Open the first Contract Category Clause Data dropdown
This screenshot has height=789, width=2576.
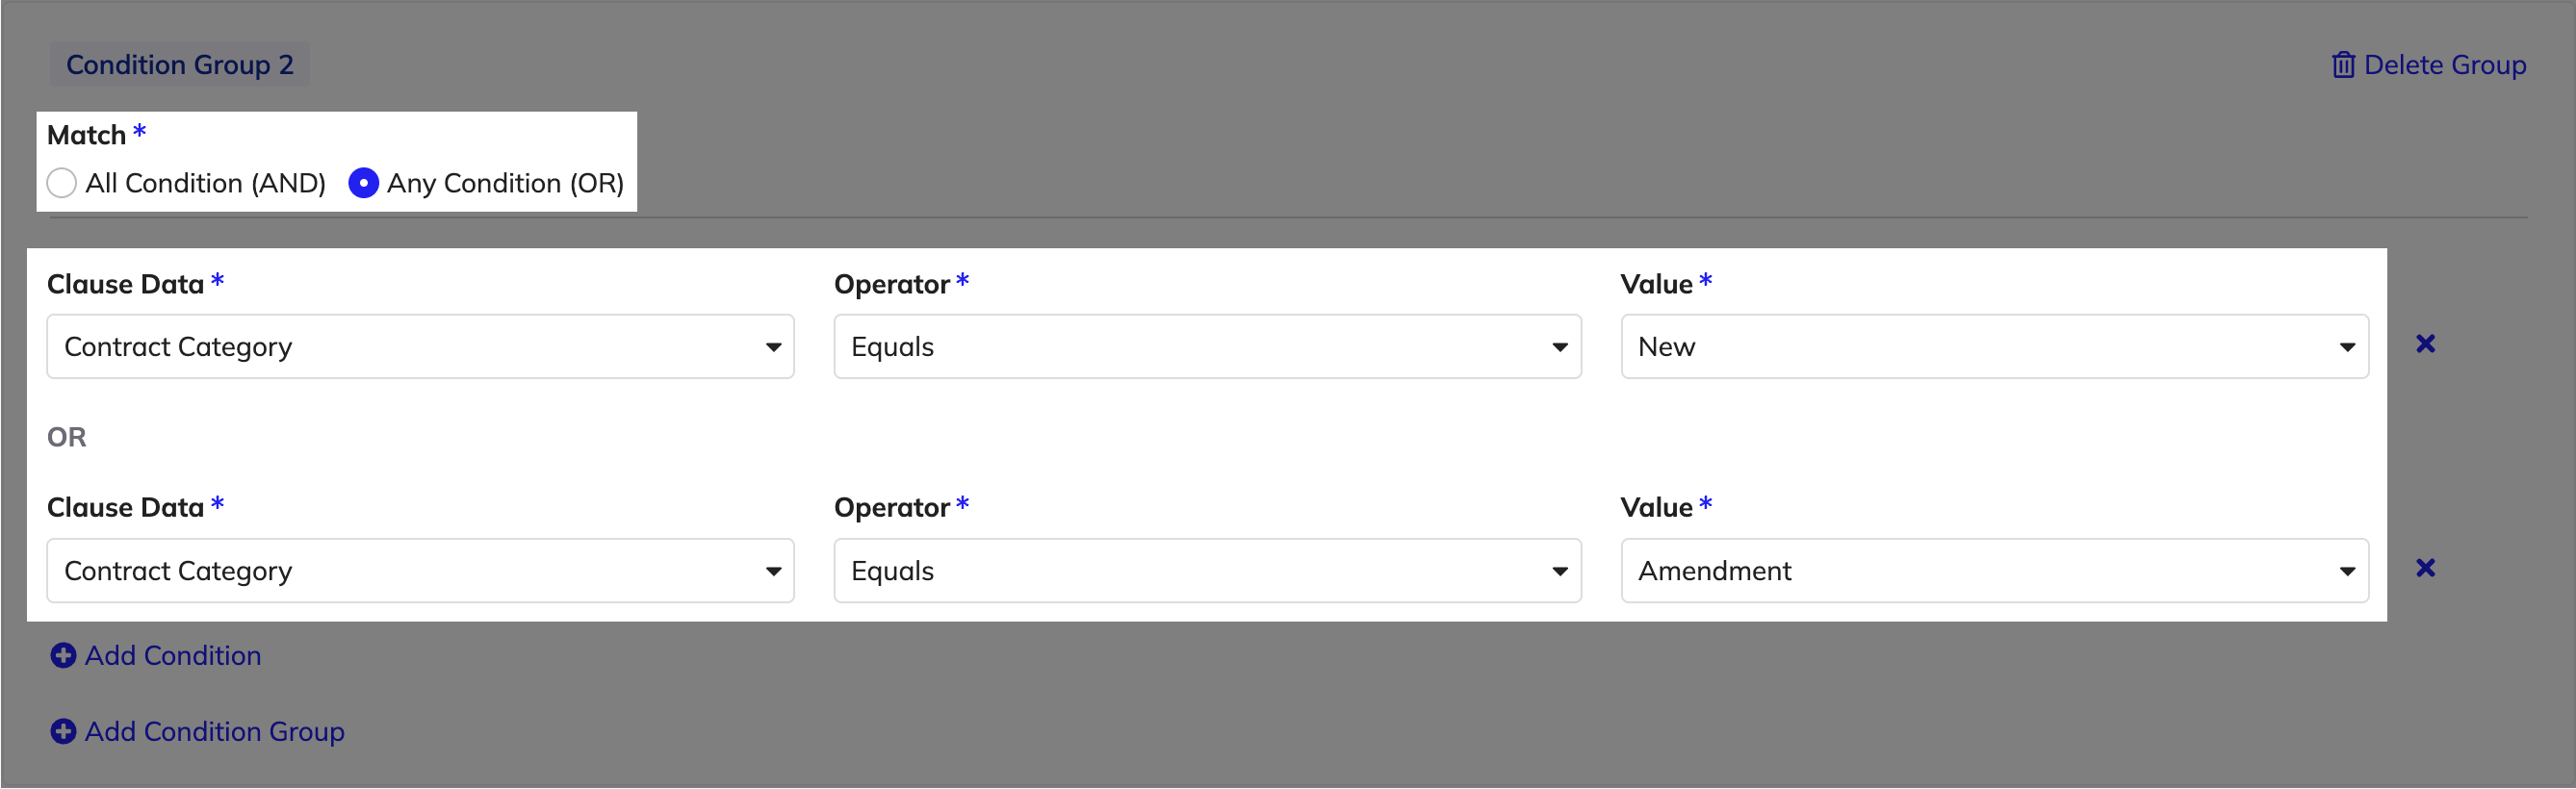[x=421, y=347]
